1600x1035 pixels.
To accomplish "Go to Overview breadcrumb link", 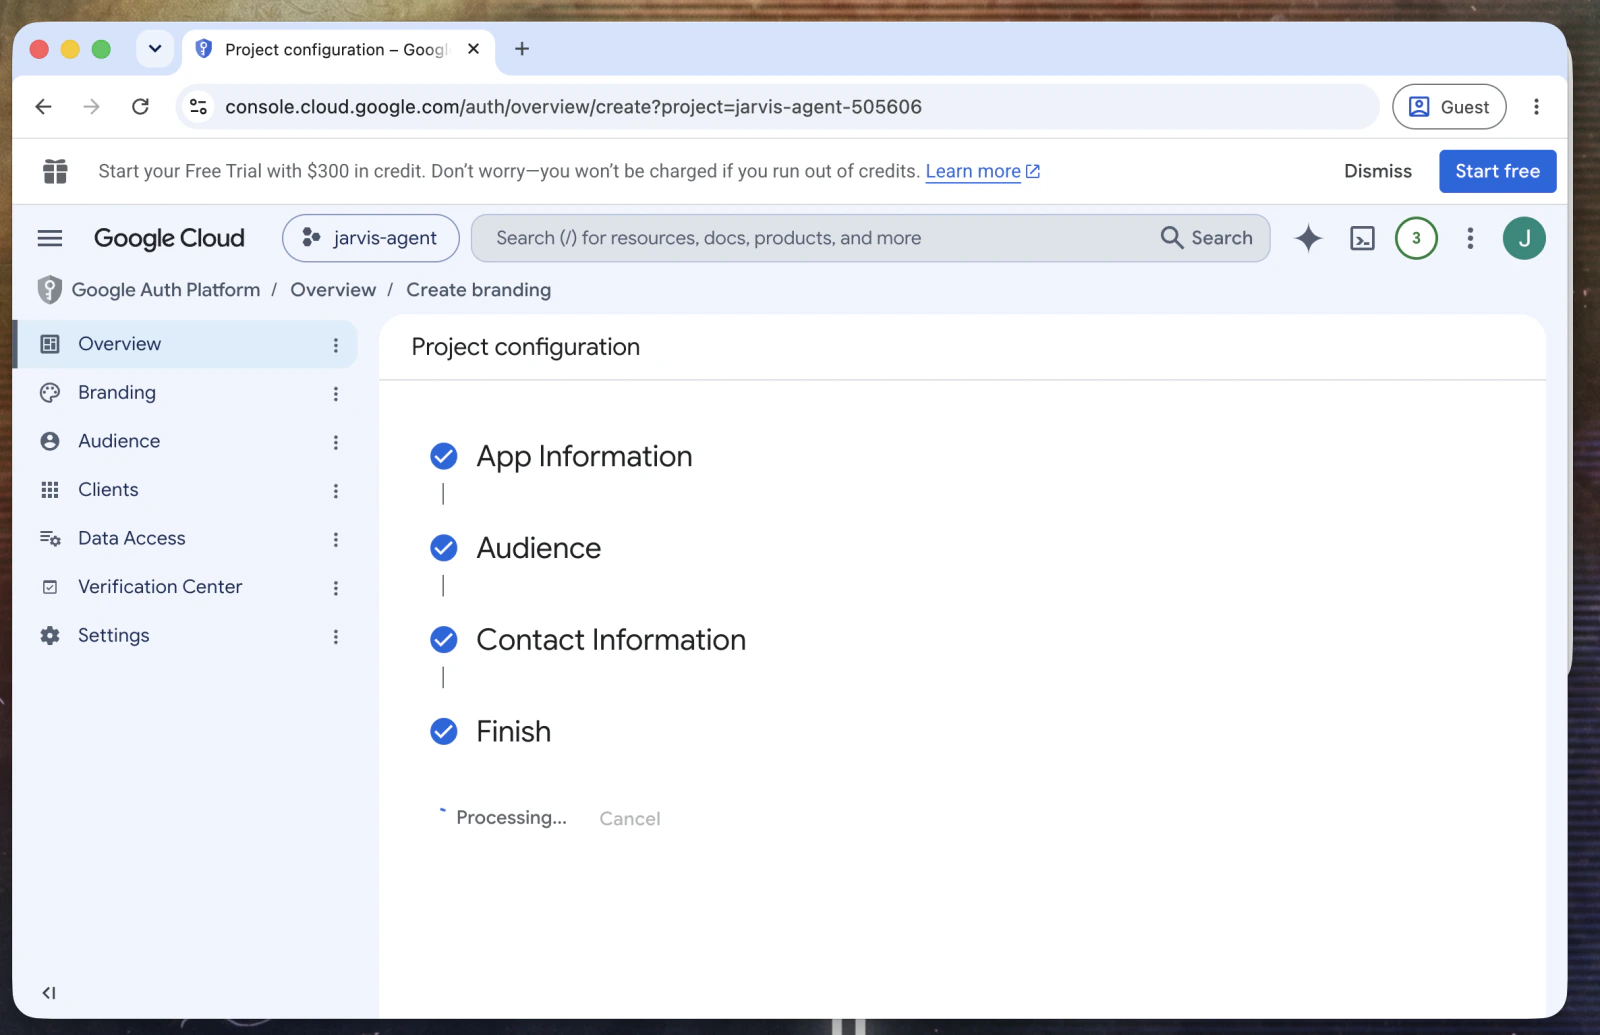I will [x=333, y=290].
